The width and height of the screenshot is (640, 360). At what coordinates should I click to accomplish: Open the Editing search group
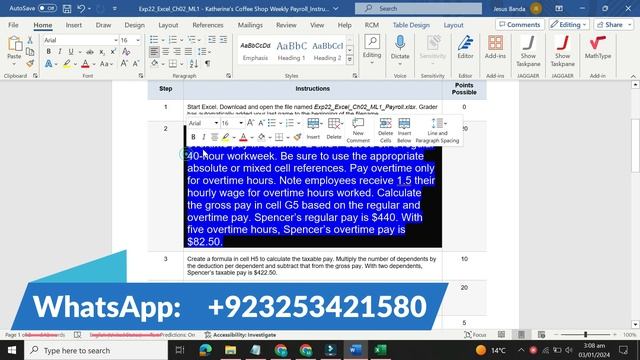click(x=372, y=50)
